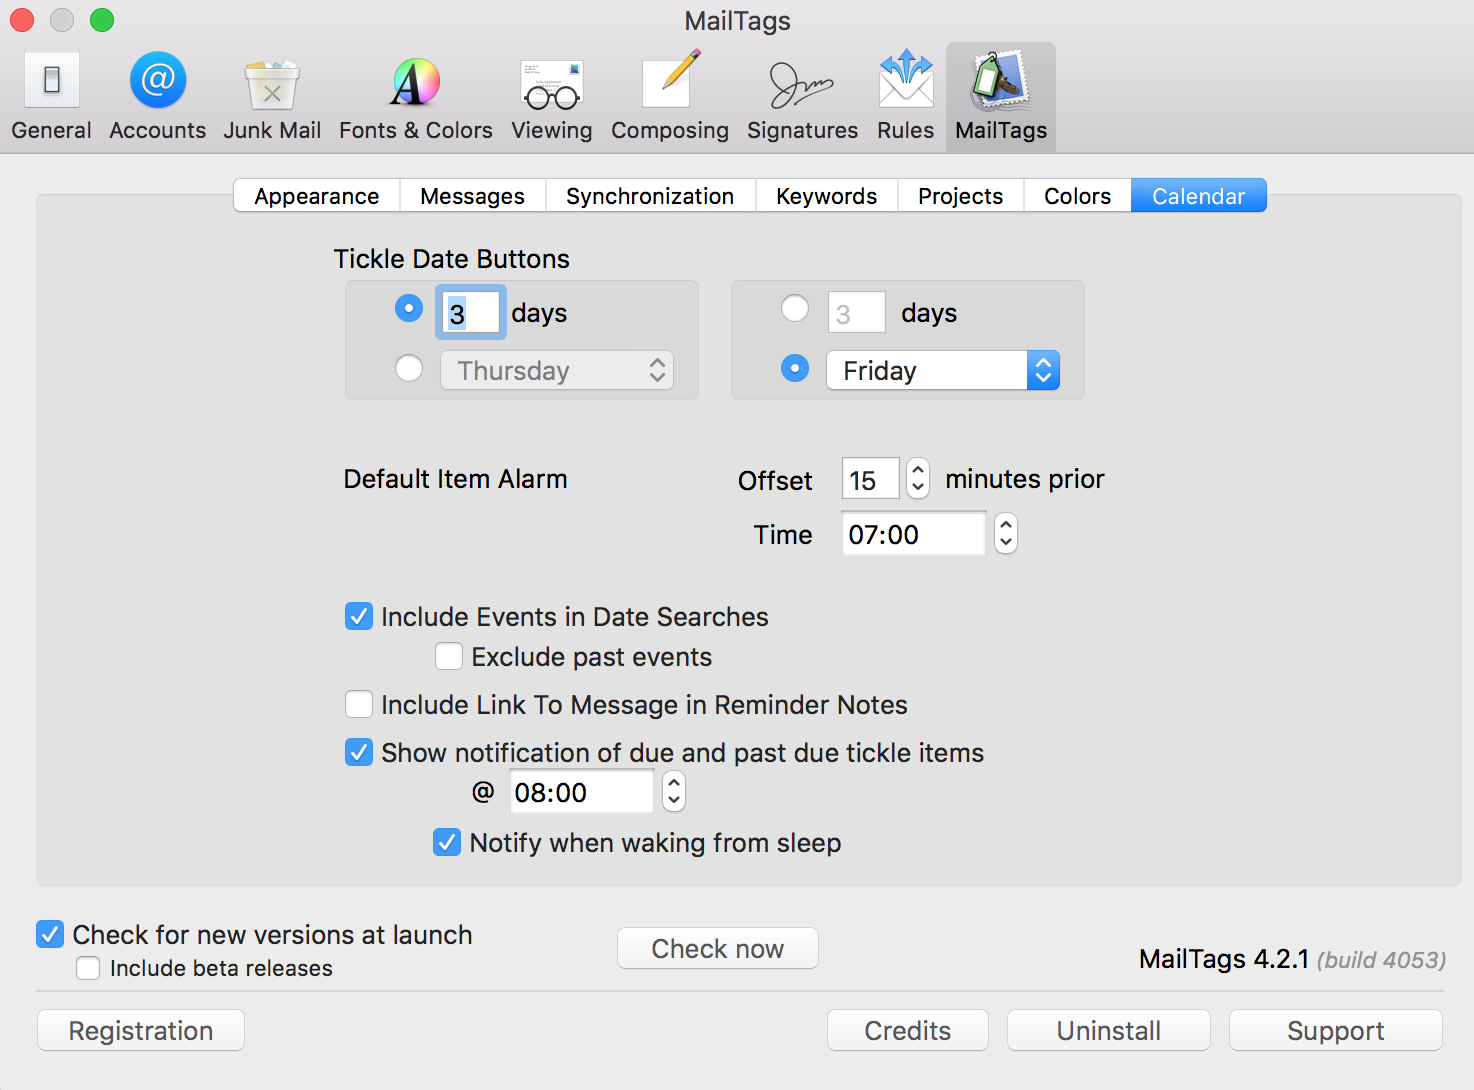
Task: Adjust the alarm Time stepper
Action: point(1006,534)
